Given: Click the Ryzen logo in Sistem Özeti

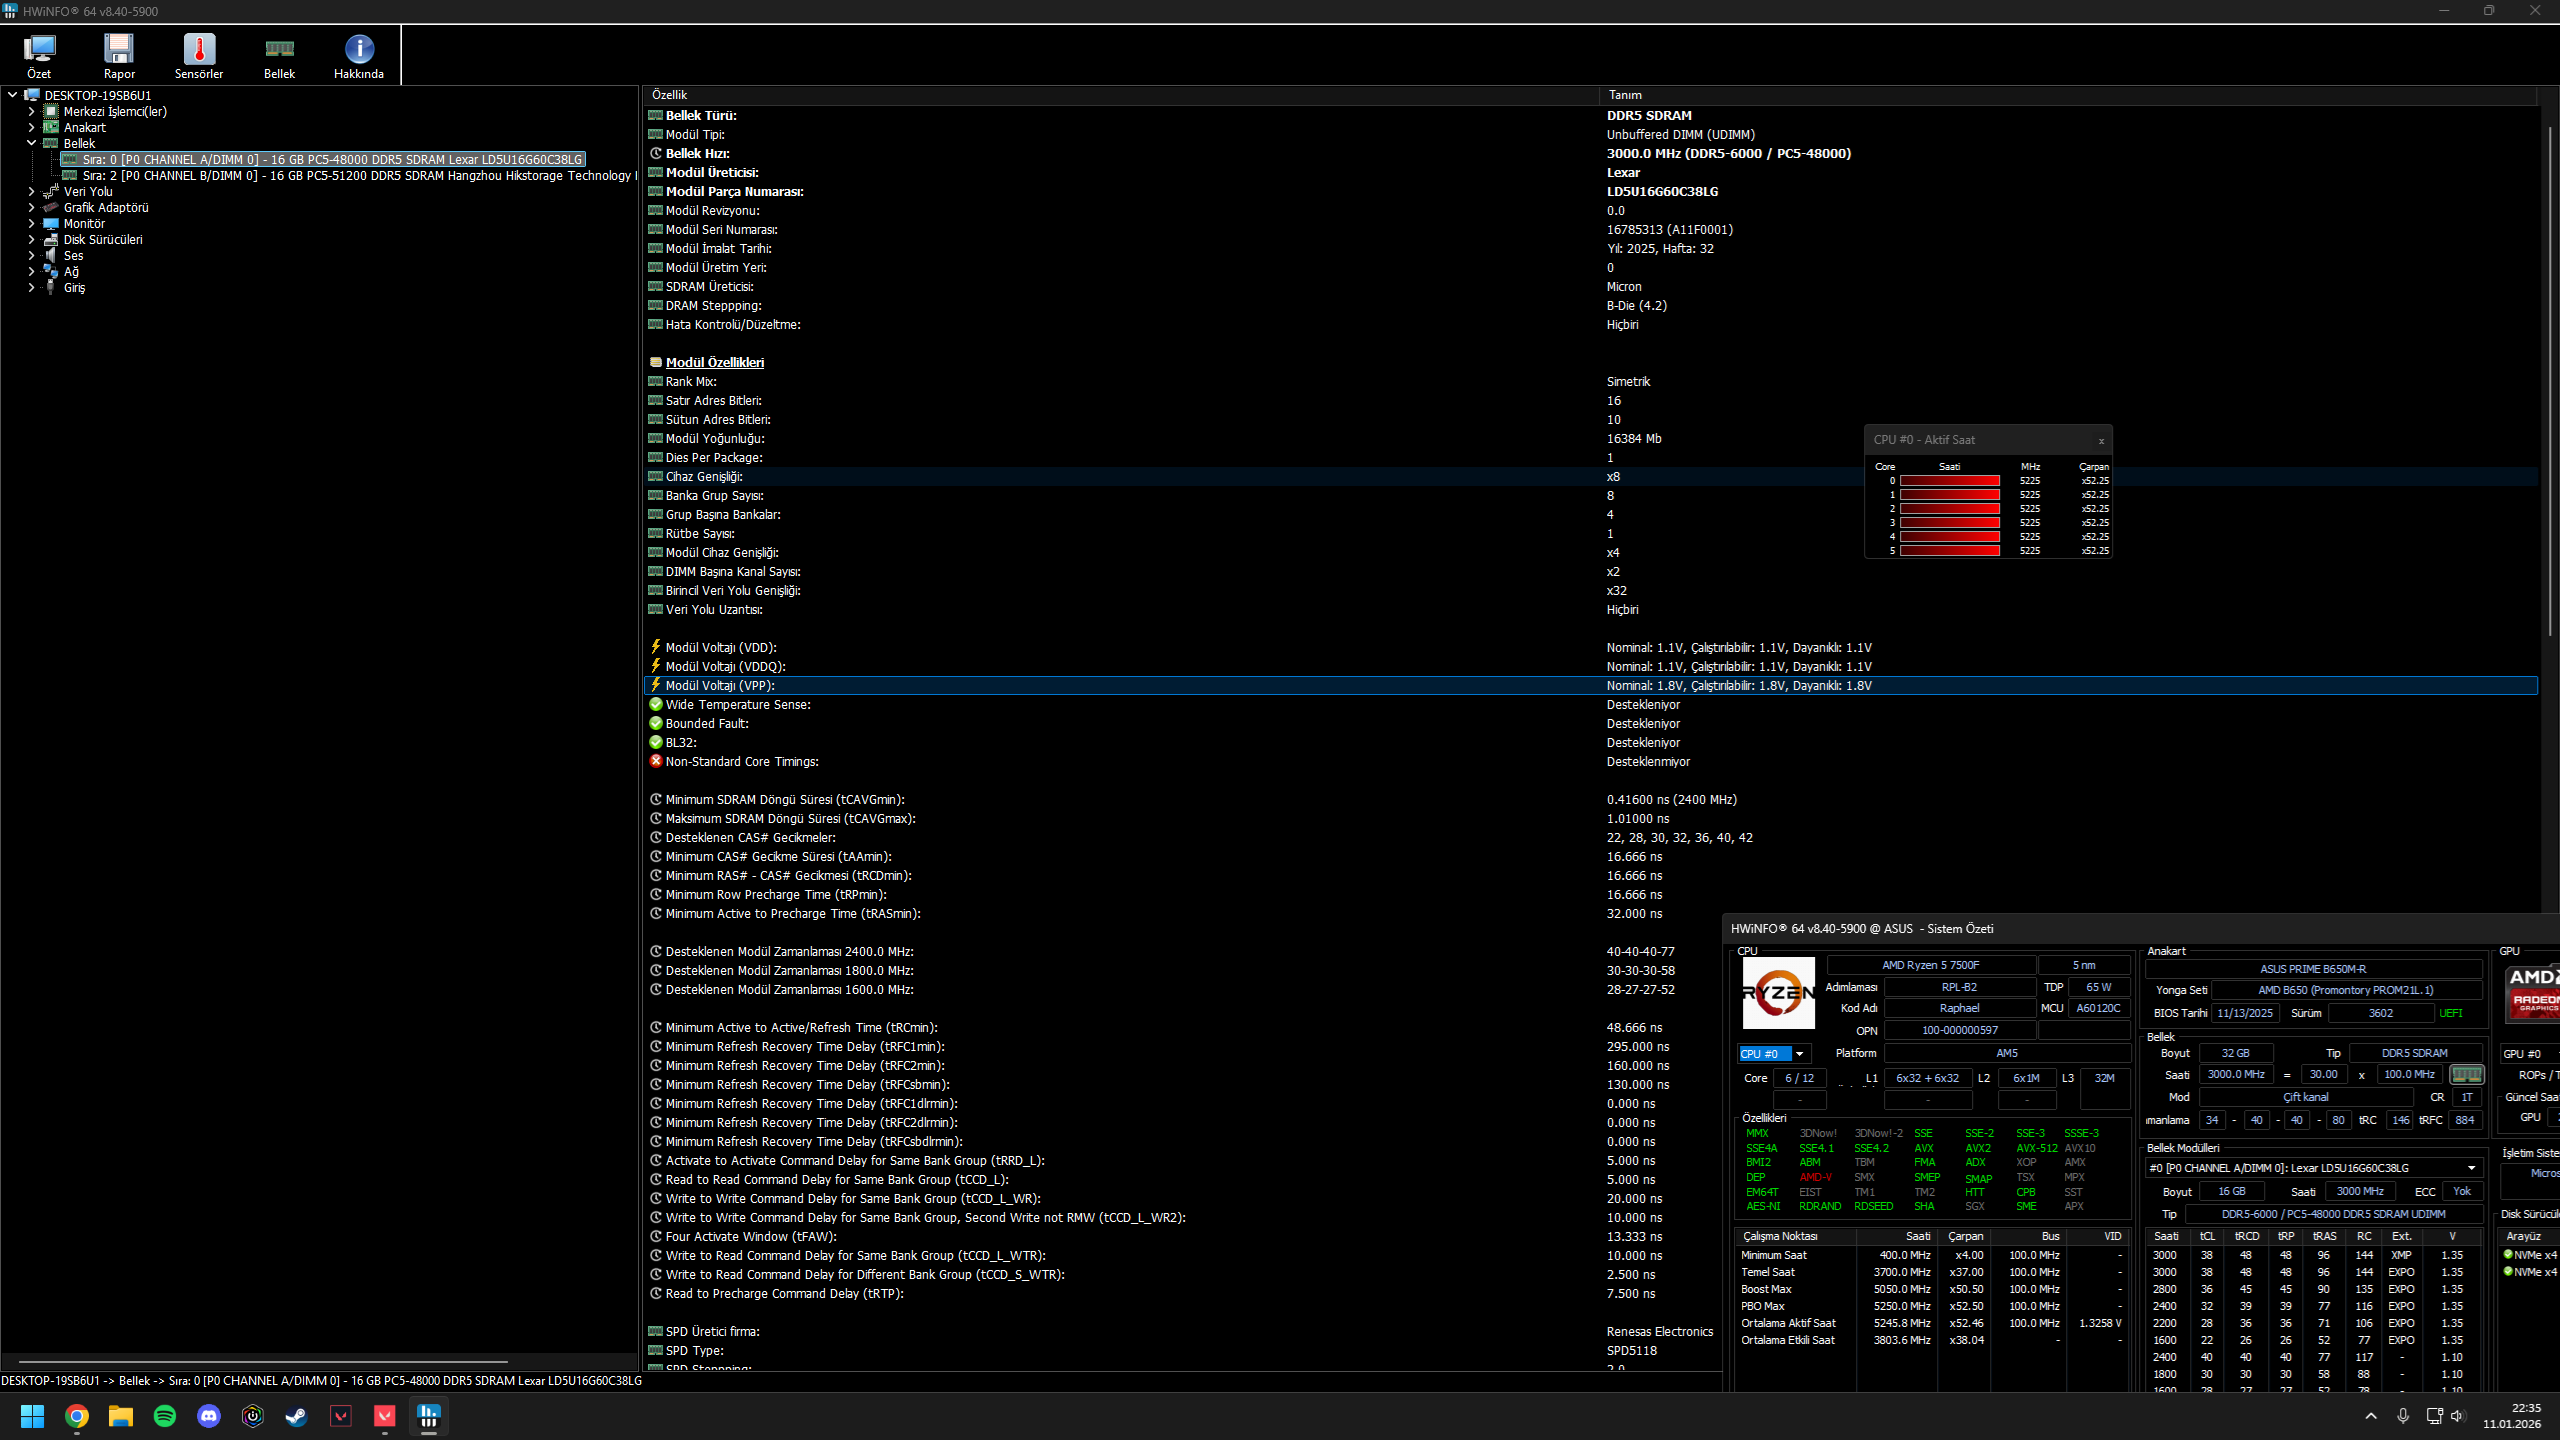Looking at the screenshot, I should 1778,993.
